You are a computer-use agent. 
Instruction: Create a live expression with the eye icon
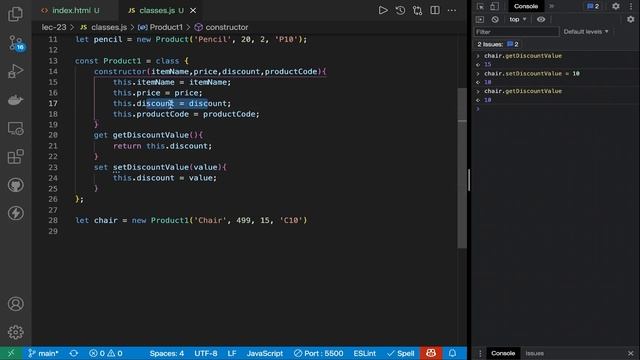click(x=541, y=20)
